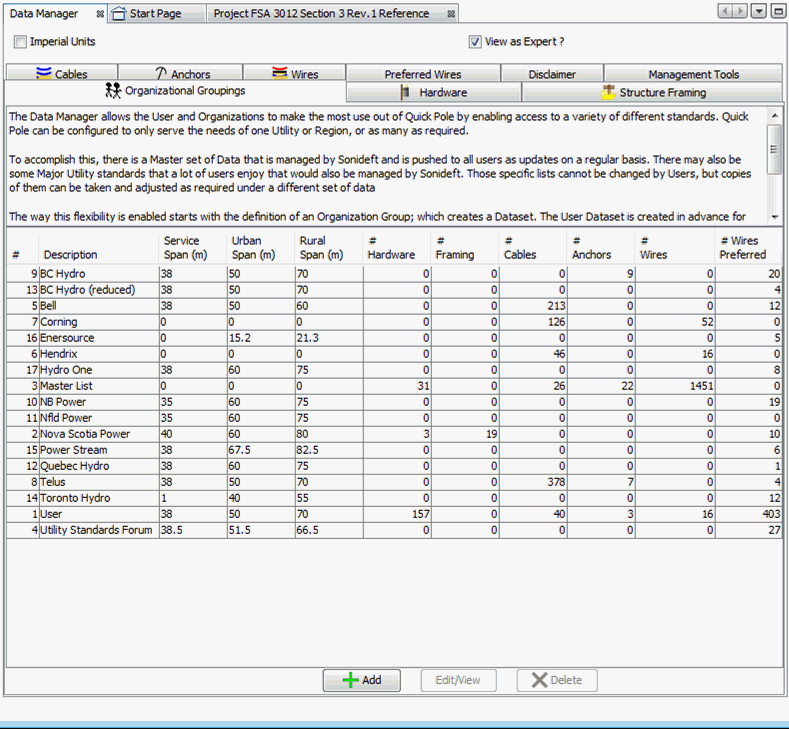Click the Organizational Groupings people icon
The image size is (789, 729).
(x=113, y=91)
